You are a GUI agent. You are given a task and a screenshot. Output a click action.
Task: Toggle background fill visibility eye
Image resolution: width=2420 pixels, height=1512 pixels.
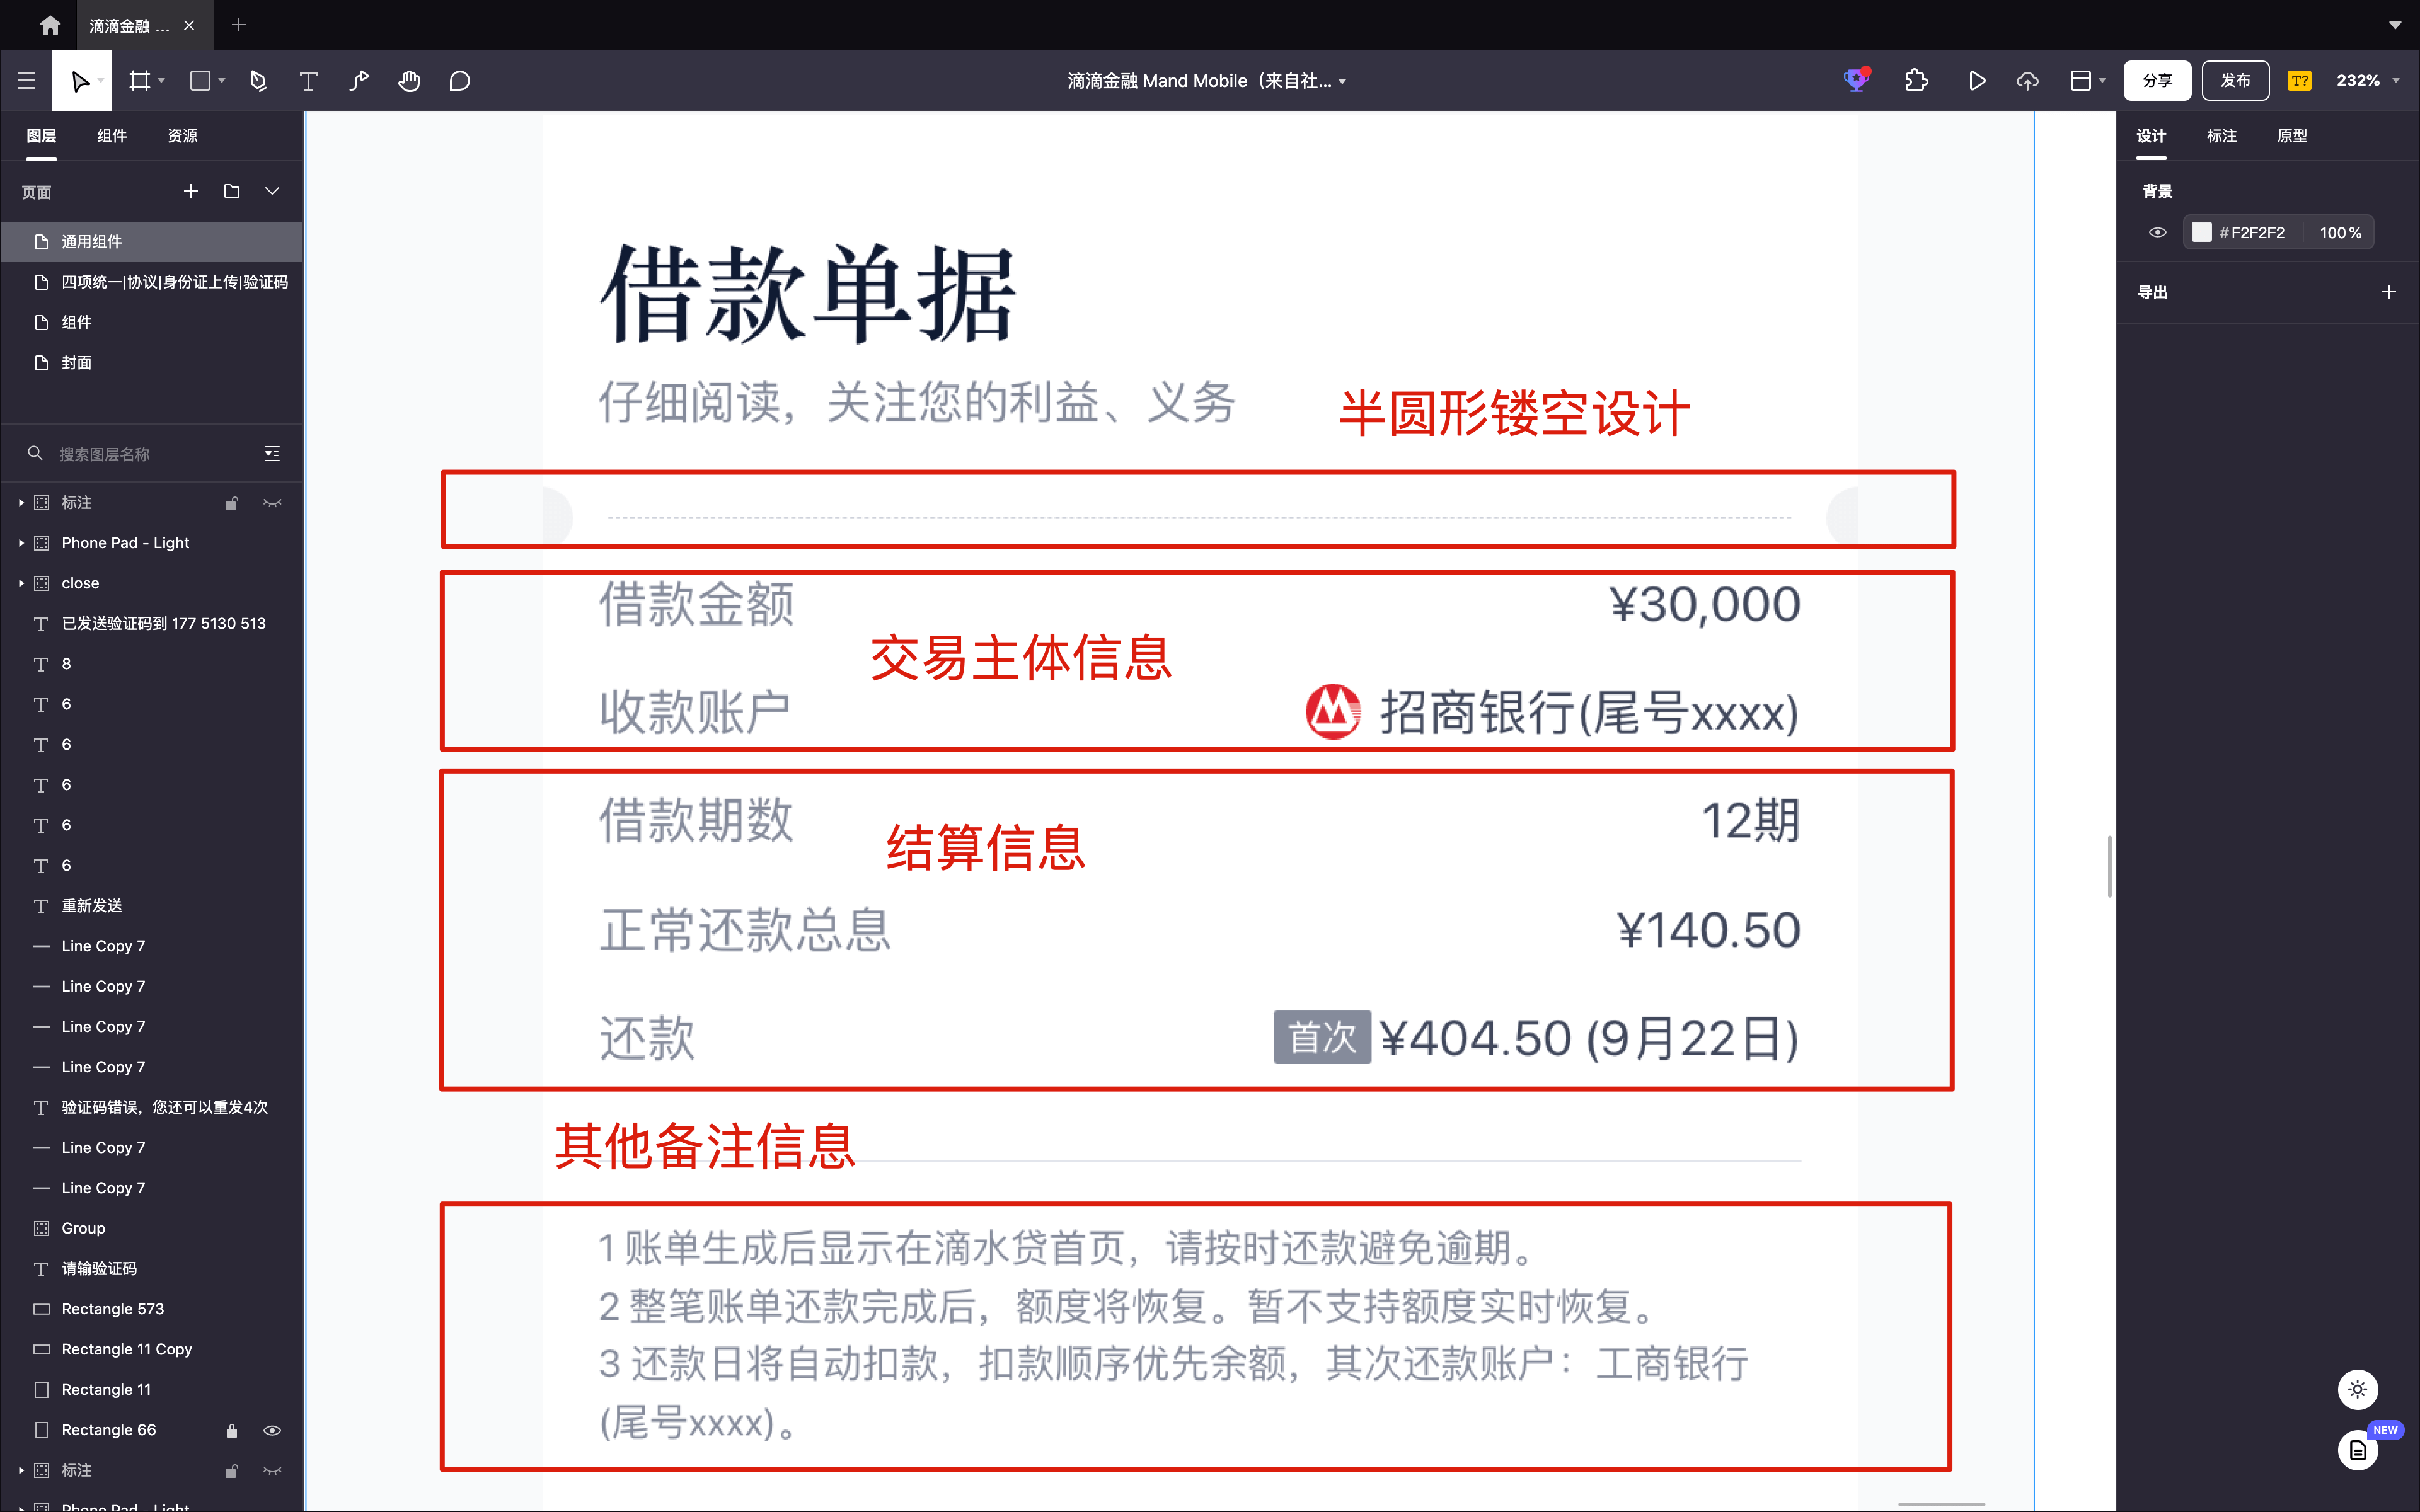pyautogui.click(x=2158, y=232)
